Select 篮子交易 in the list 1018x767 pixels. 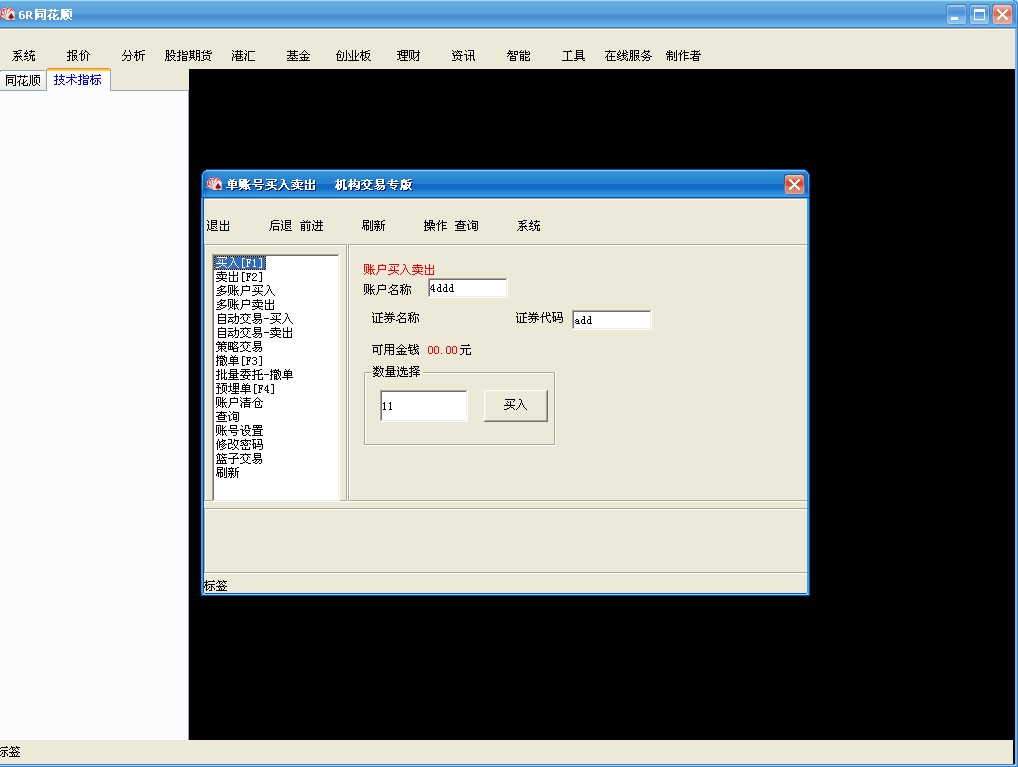click(239, 459)
